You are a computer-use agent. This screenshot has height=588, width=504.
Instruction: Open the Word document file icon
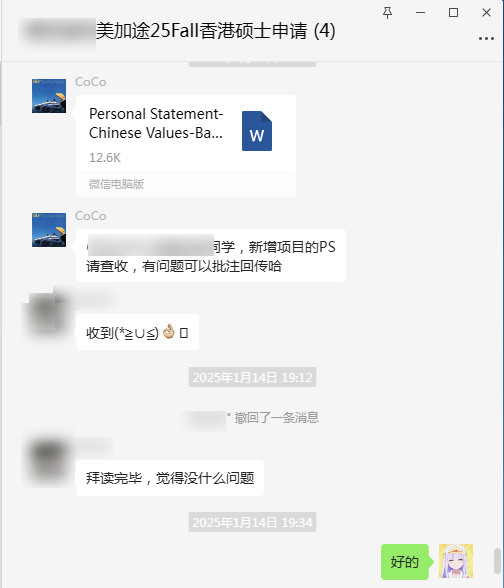point(257,131)
